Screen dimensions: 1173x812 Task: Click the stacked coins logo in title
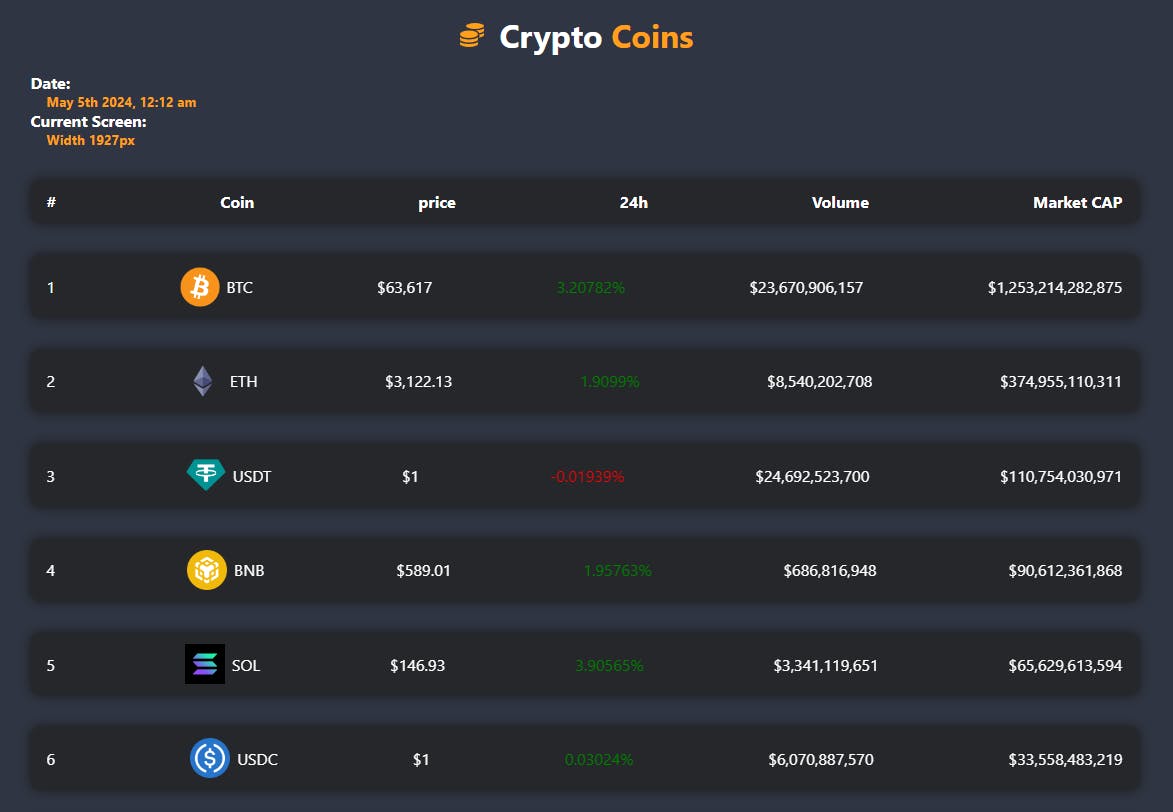click(472, 35)
